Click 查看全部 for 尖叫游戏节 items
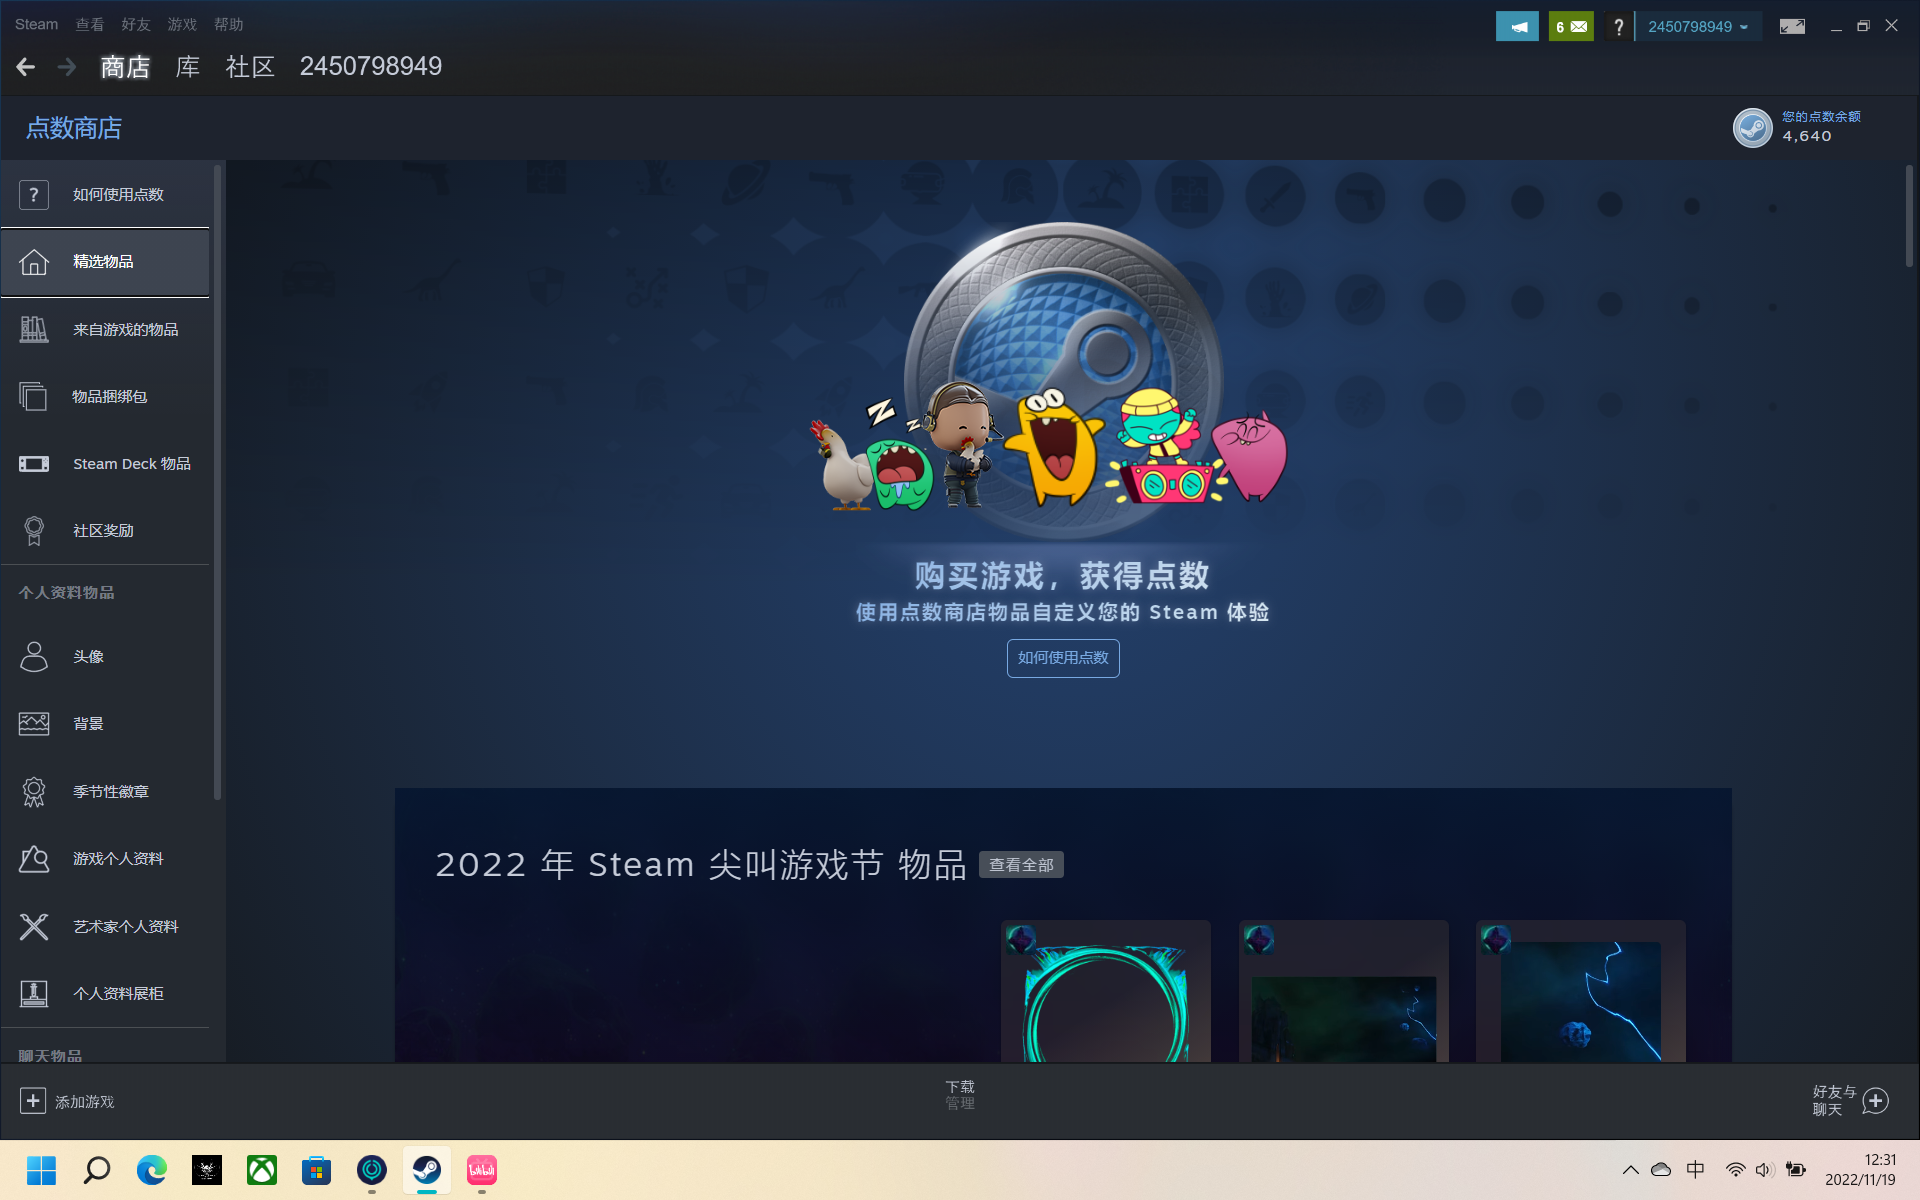 pos(1021,865)
